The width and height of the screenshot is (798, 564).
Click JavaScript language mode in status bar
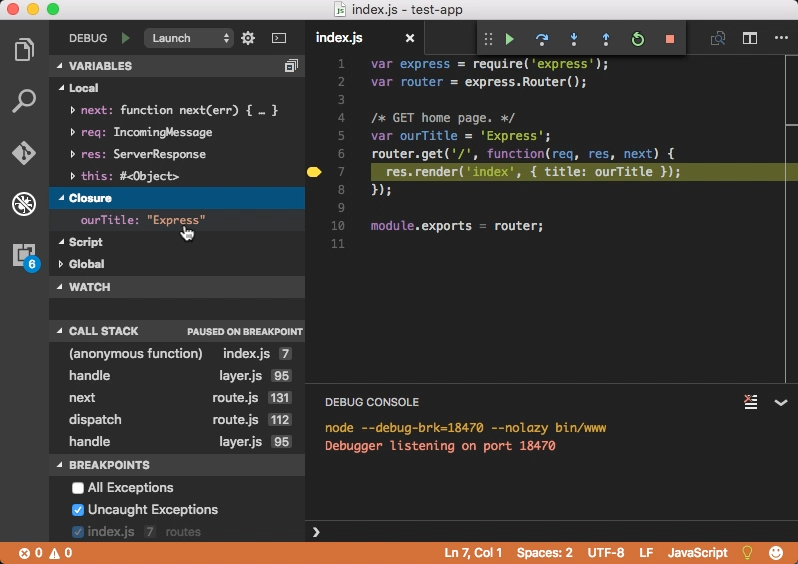coord(697,553)
